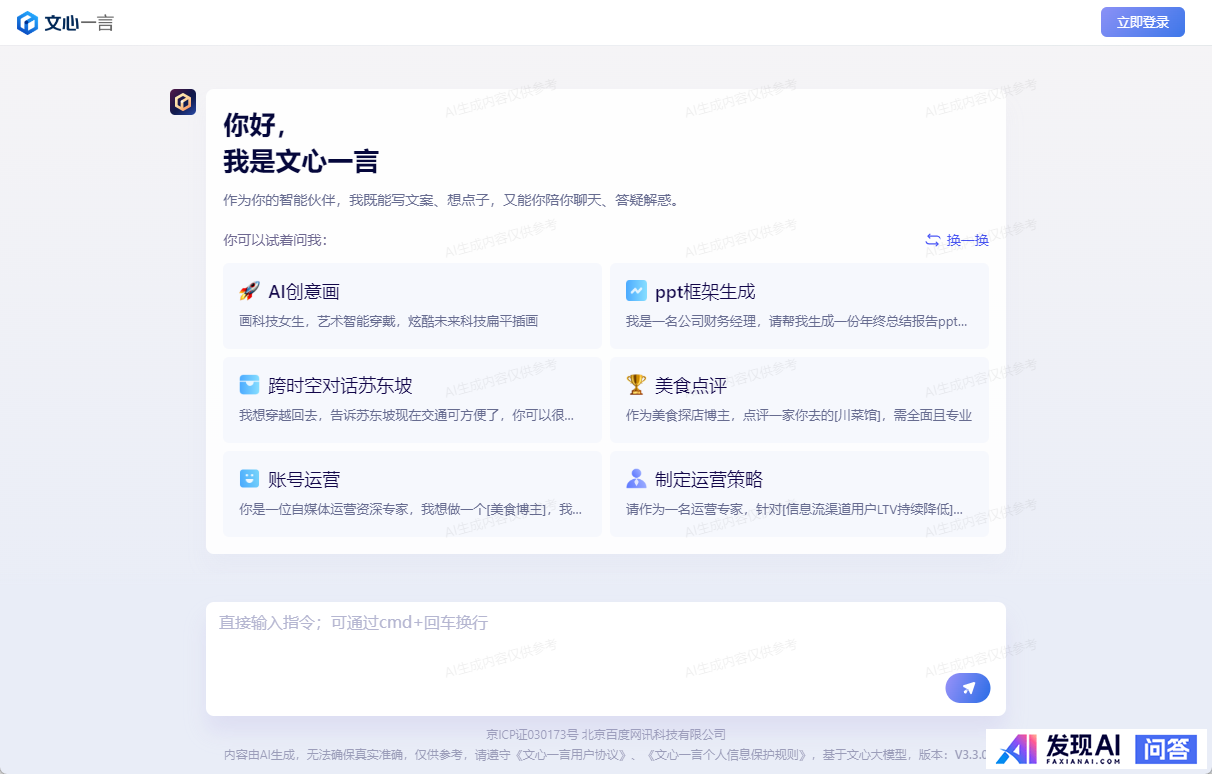1212x774 pixels.
Task: Refresh suggestions with 换一换
Action: (x=957, y=240)
